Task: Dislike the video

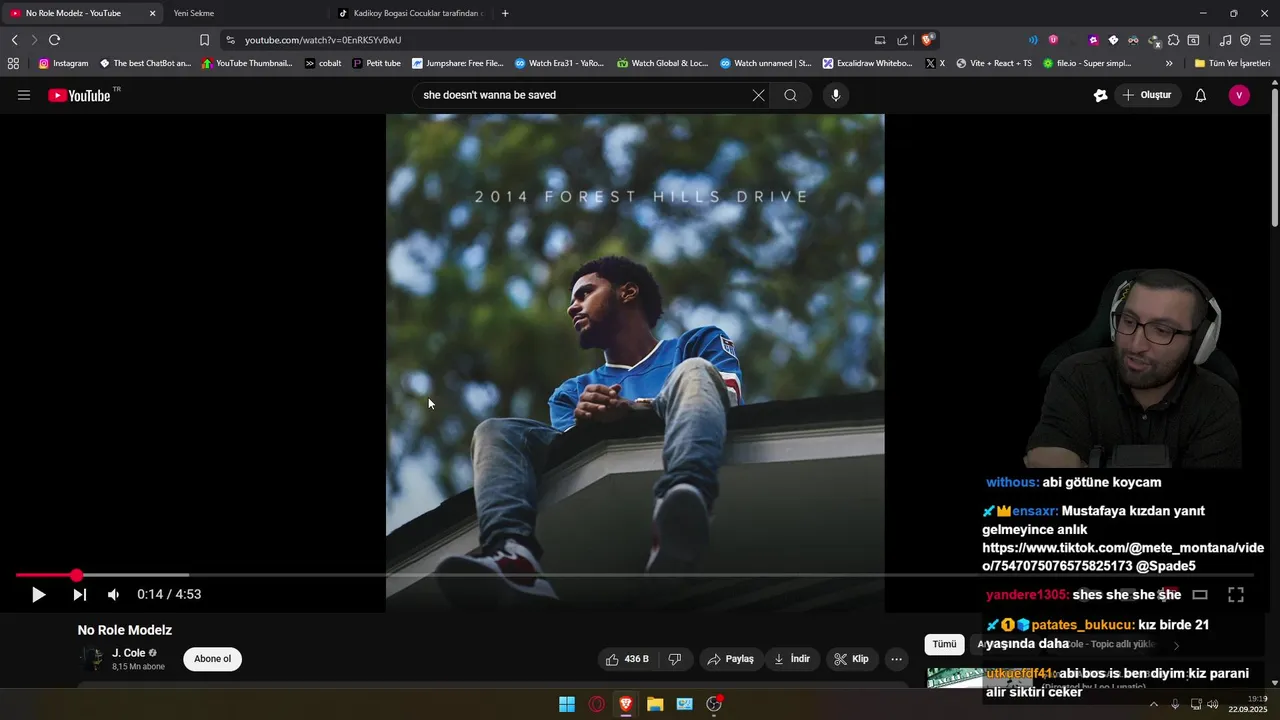Action: click(x=675, y=659)
